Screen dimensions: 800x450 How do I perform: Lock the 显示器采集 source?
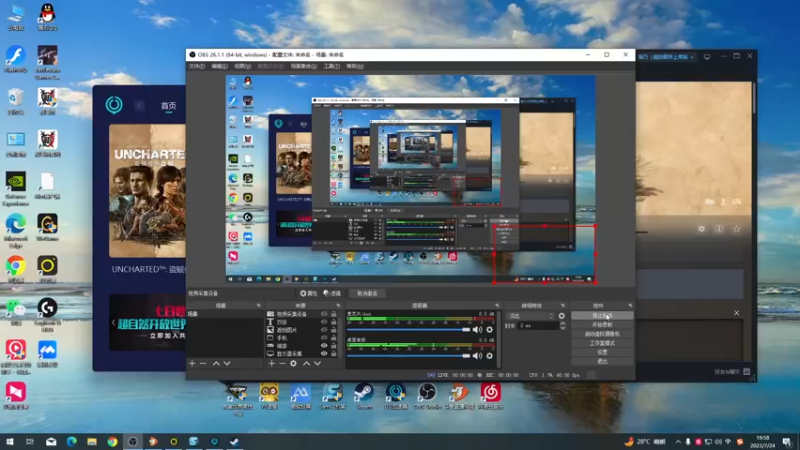[334, 354]
